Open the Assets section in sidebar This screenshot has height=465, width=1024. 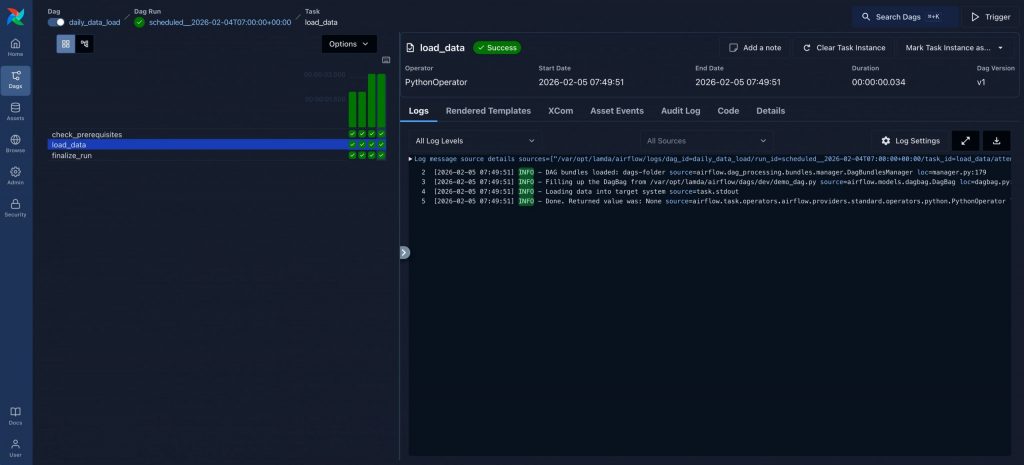(15, 112)
